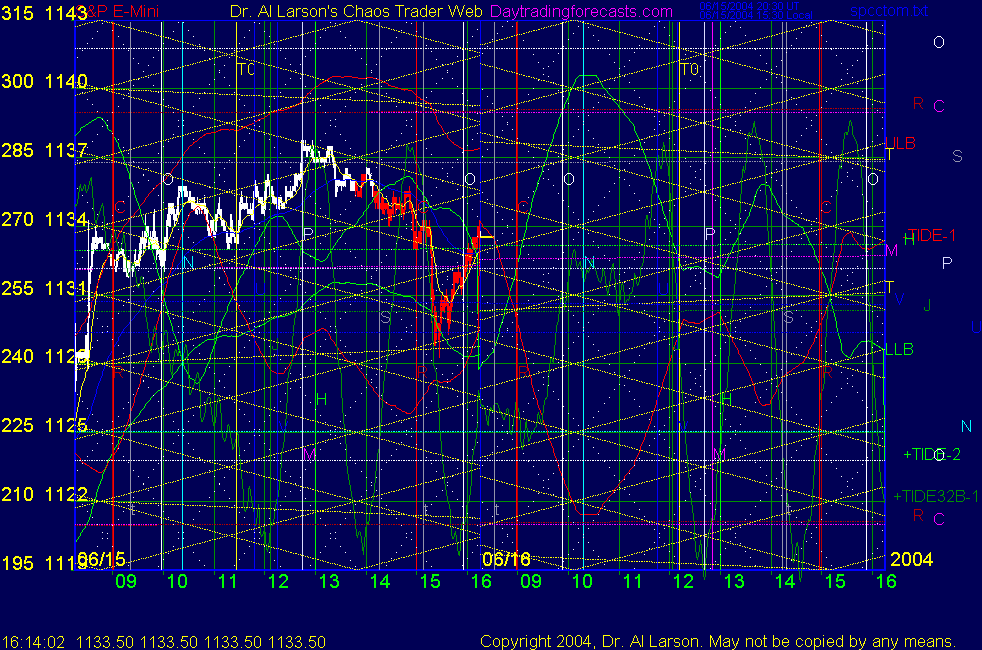Select the "210 1122" price axis label
The image size is (982, 650).
click(44, 494)
